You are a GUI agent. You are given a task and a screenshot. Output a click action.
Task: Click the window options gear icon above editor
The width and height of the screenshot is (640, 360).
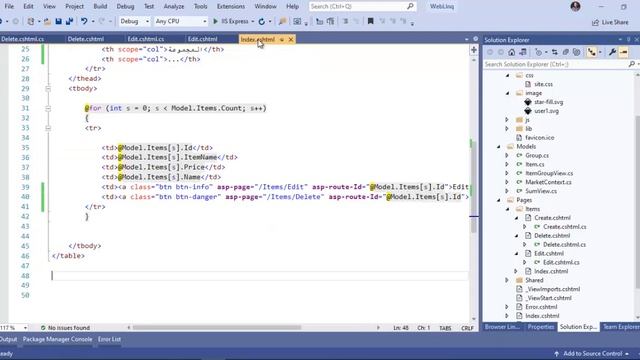tap(476, 39)
